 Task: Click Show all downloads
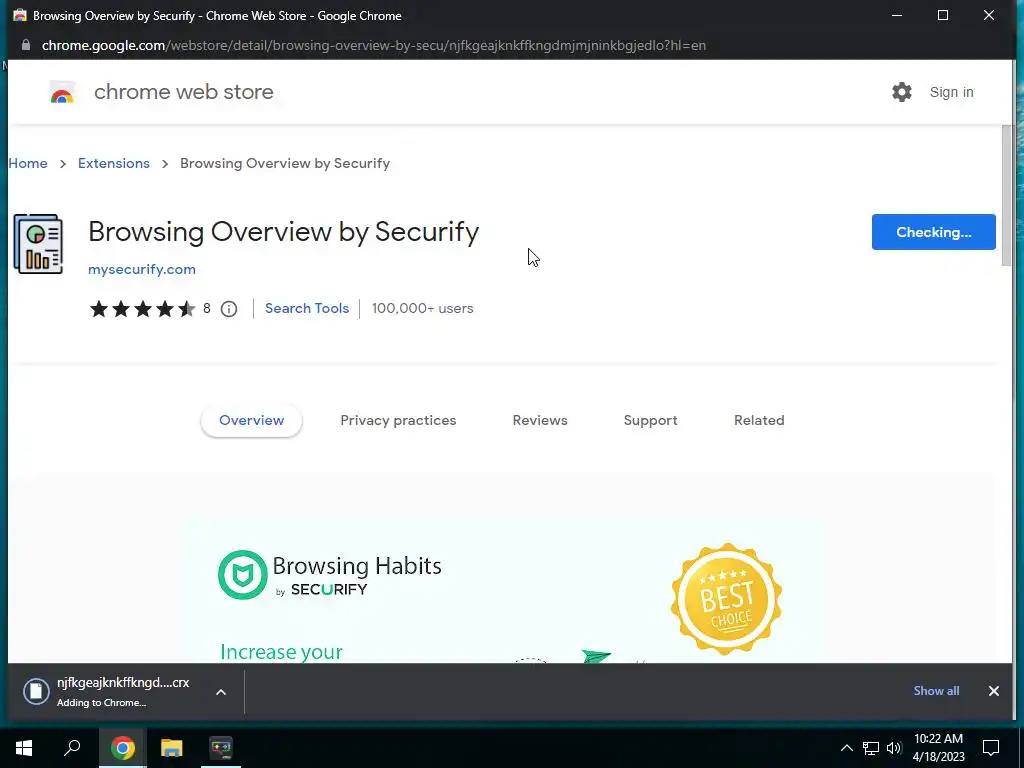936,691
